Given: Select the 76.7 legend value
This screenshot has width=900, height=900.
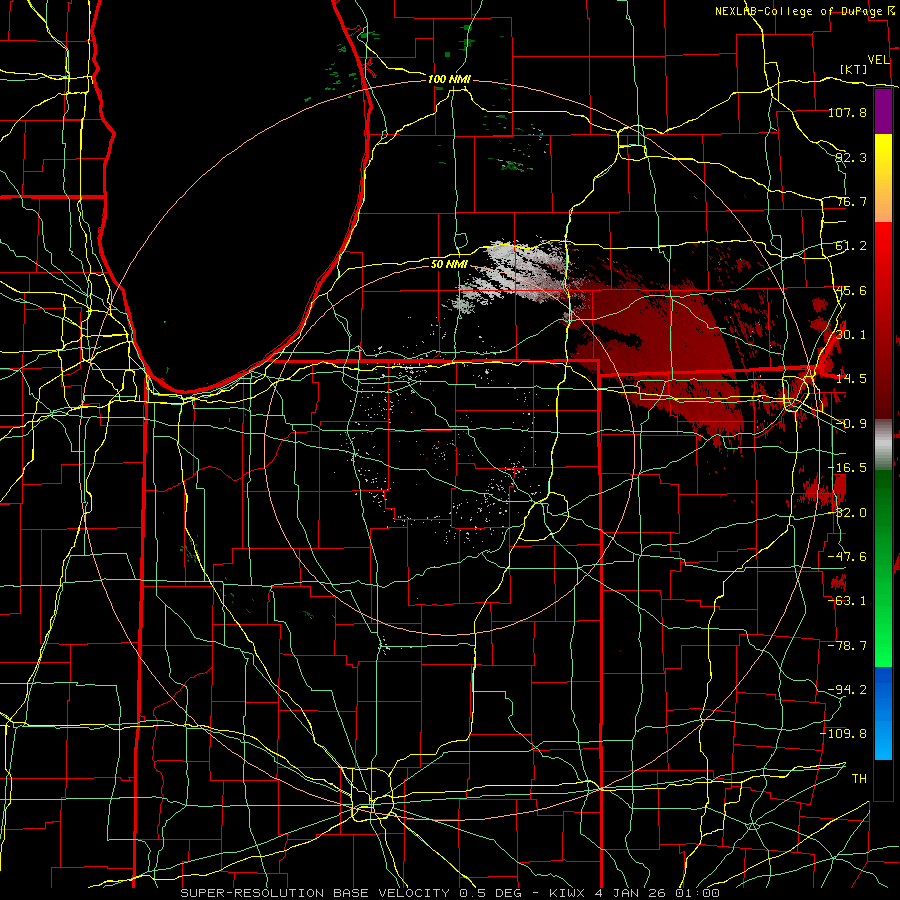Looking at the screenshot, I should tap(851, 201).
